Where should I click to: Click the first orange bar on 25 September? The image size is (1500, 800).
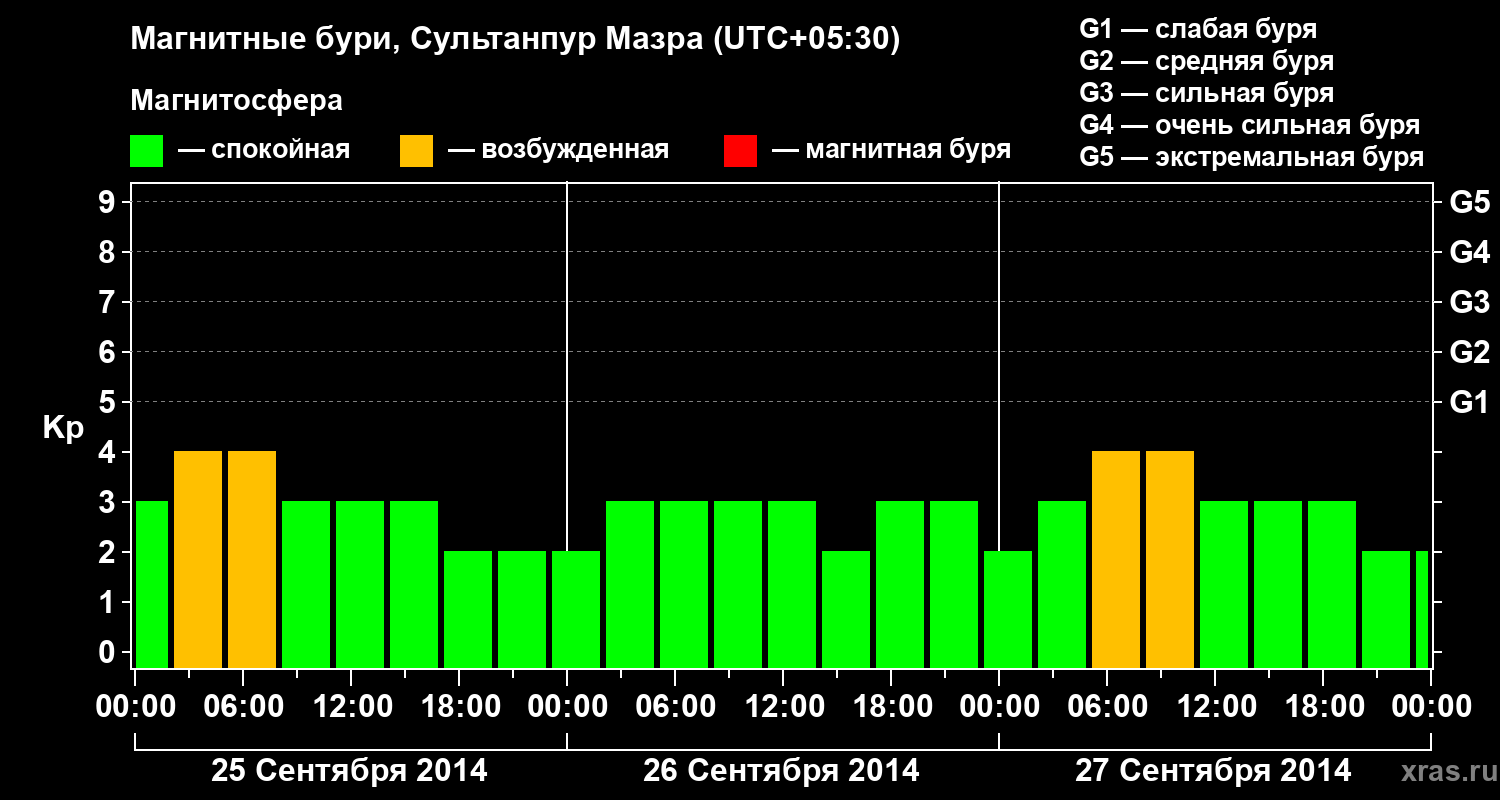198,560
